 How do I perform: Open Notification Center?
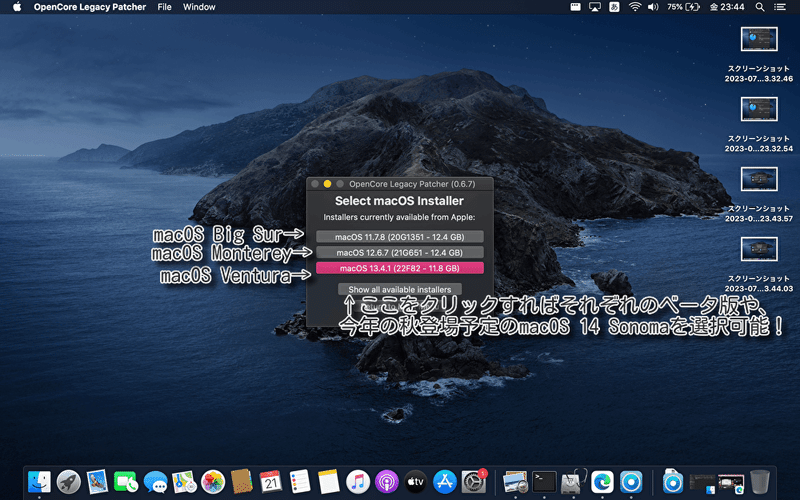click(x=780, y=7)
